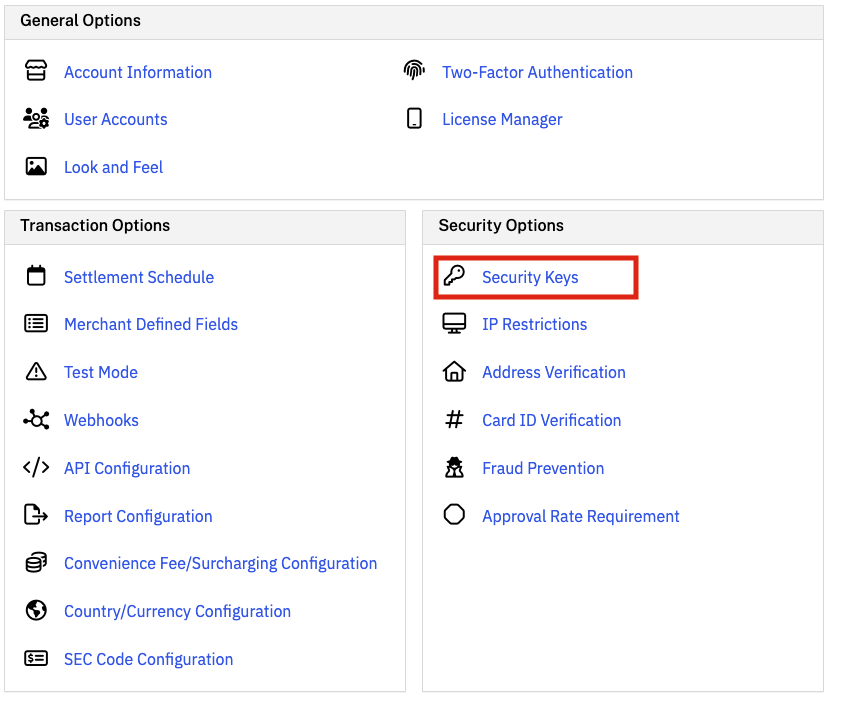Click the picture icon for Look and Feel
Viewport: 846px width, 703px height.
pyautogui.click(x=36, y=167)
